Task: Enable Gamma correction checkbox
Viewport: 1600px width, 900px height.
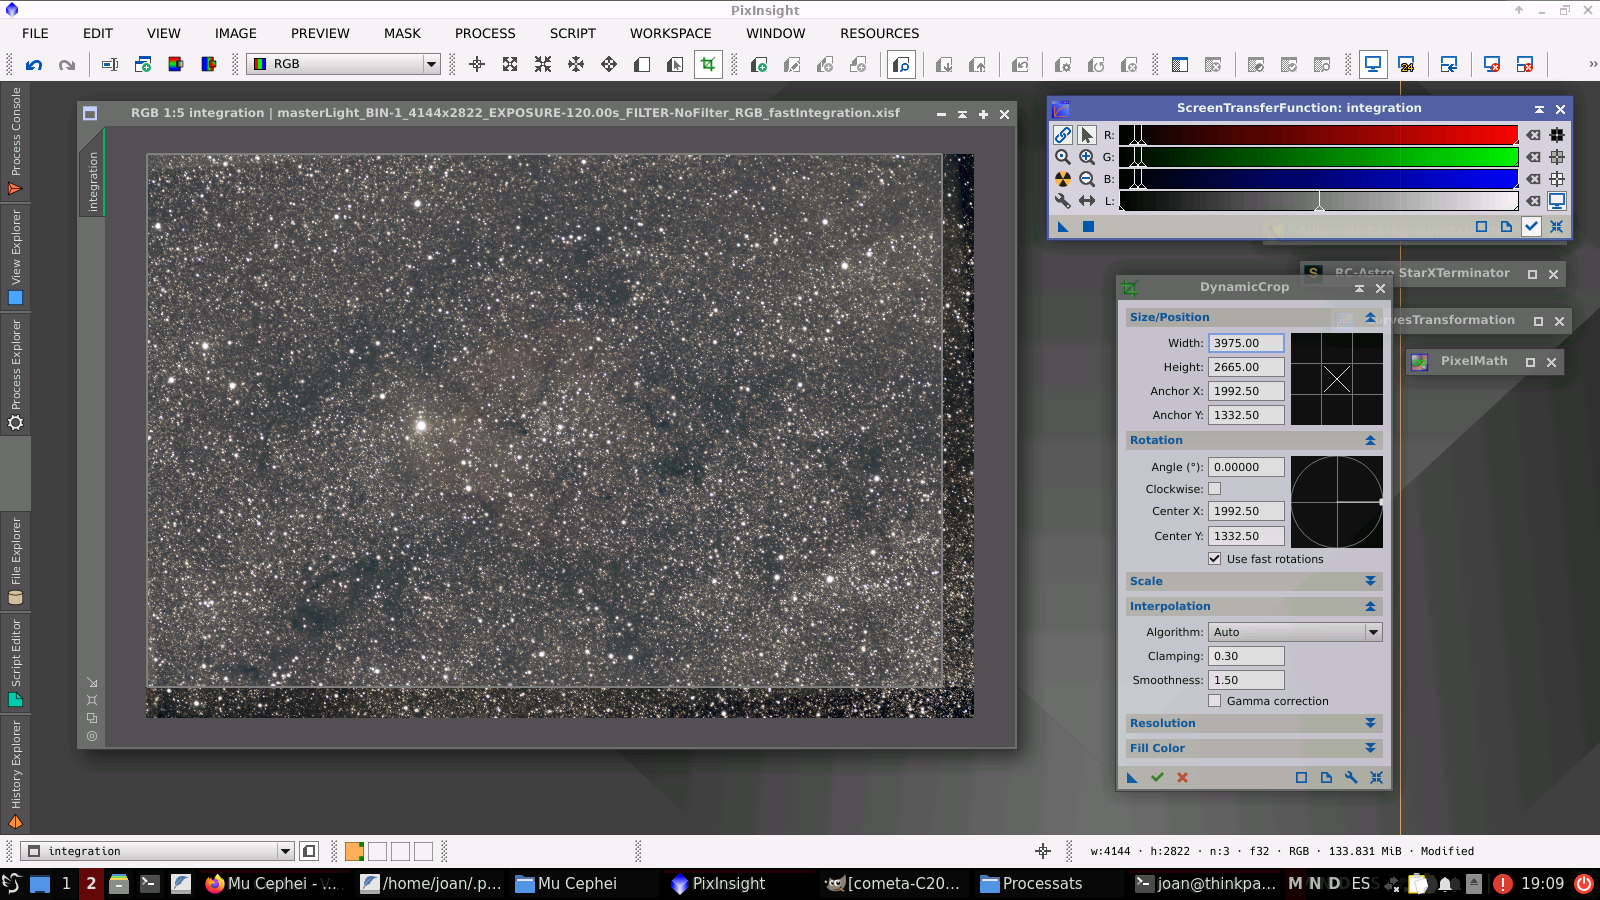Action: tap(1215, 701)
